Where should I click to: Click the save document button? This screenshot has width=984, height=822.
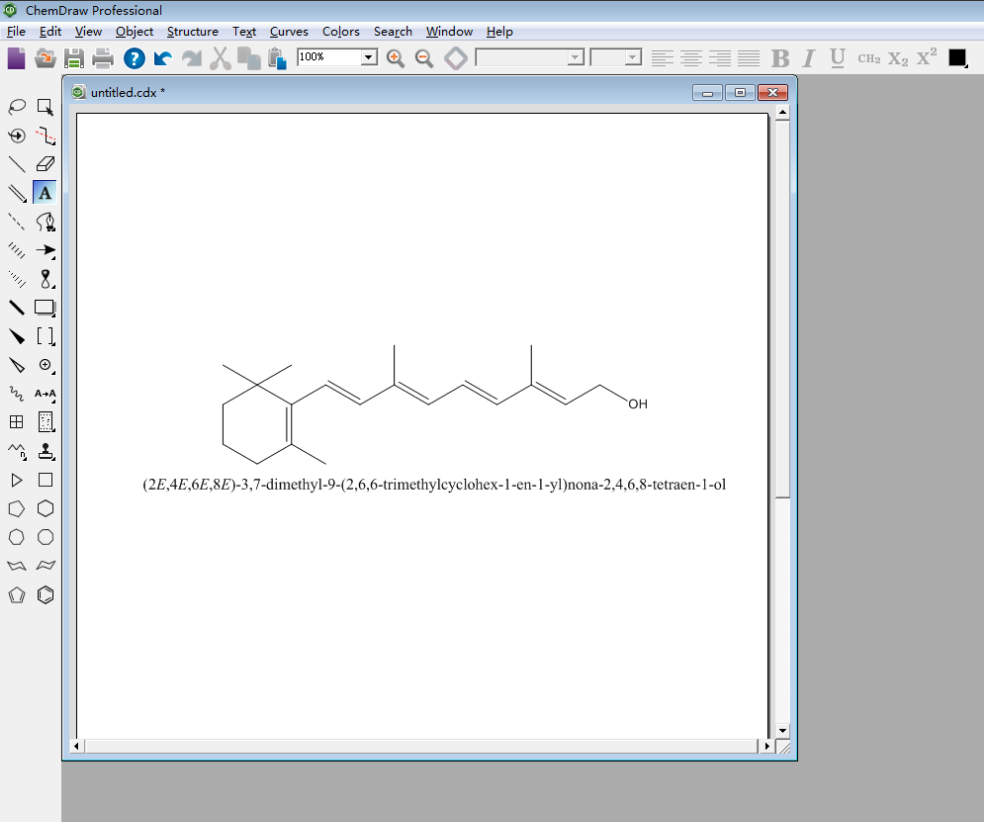click(74, 58)
